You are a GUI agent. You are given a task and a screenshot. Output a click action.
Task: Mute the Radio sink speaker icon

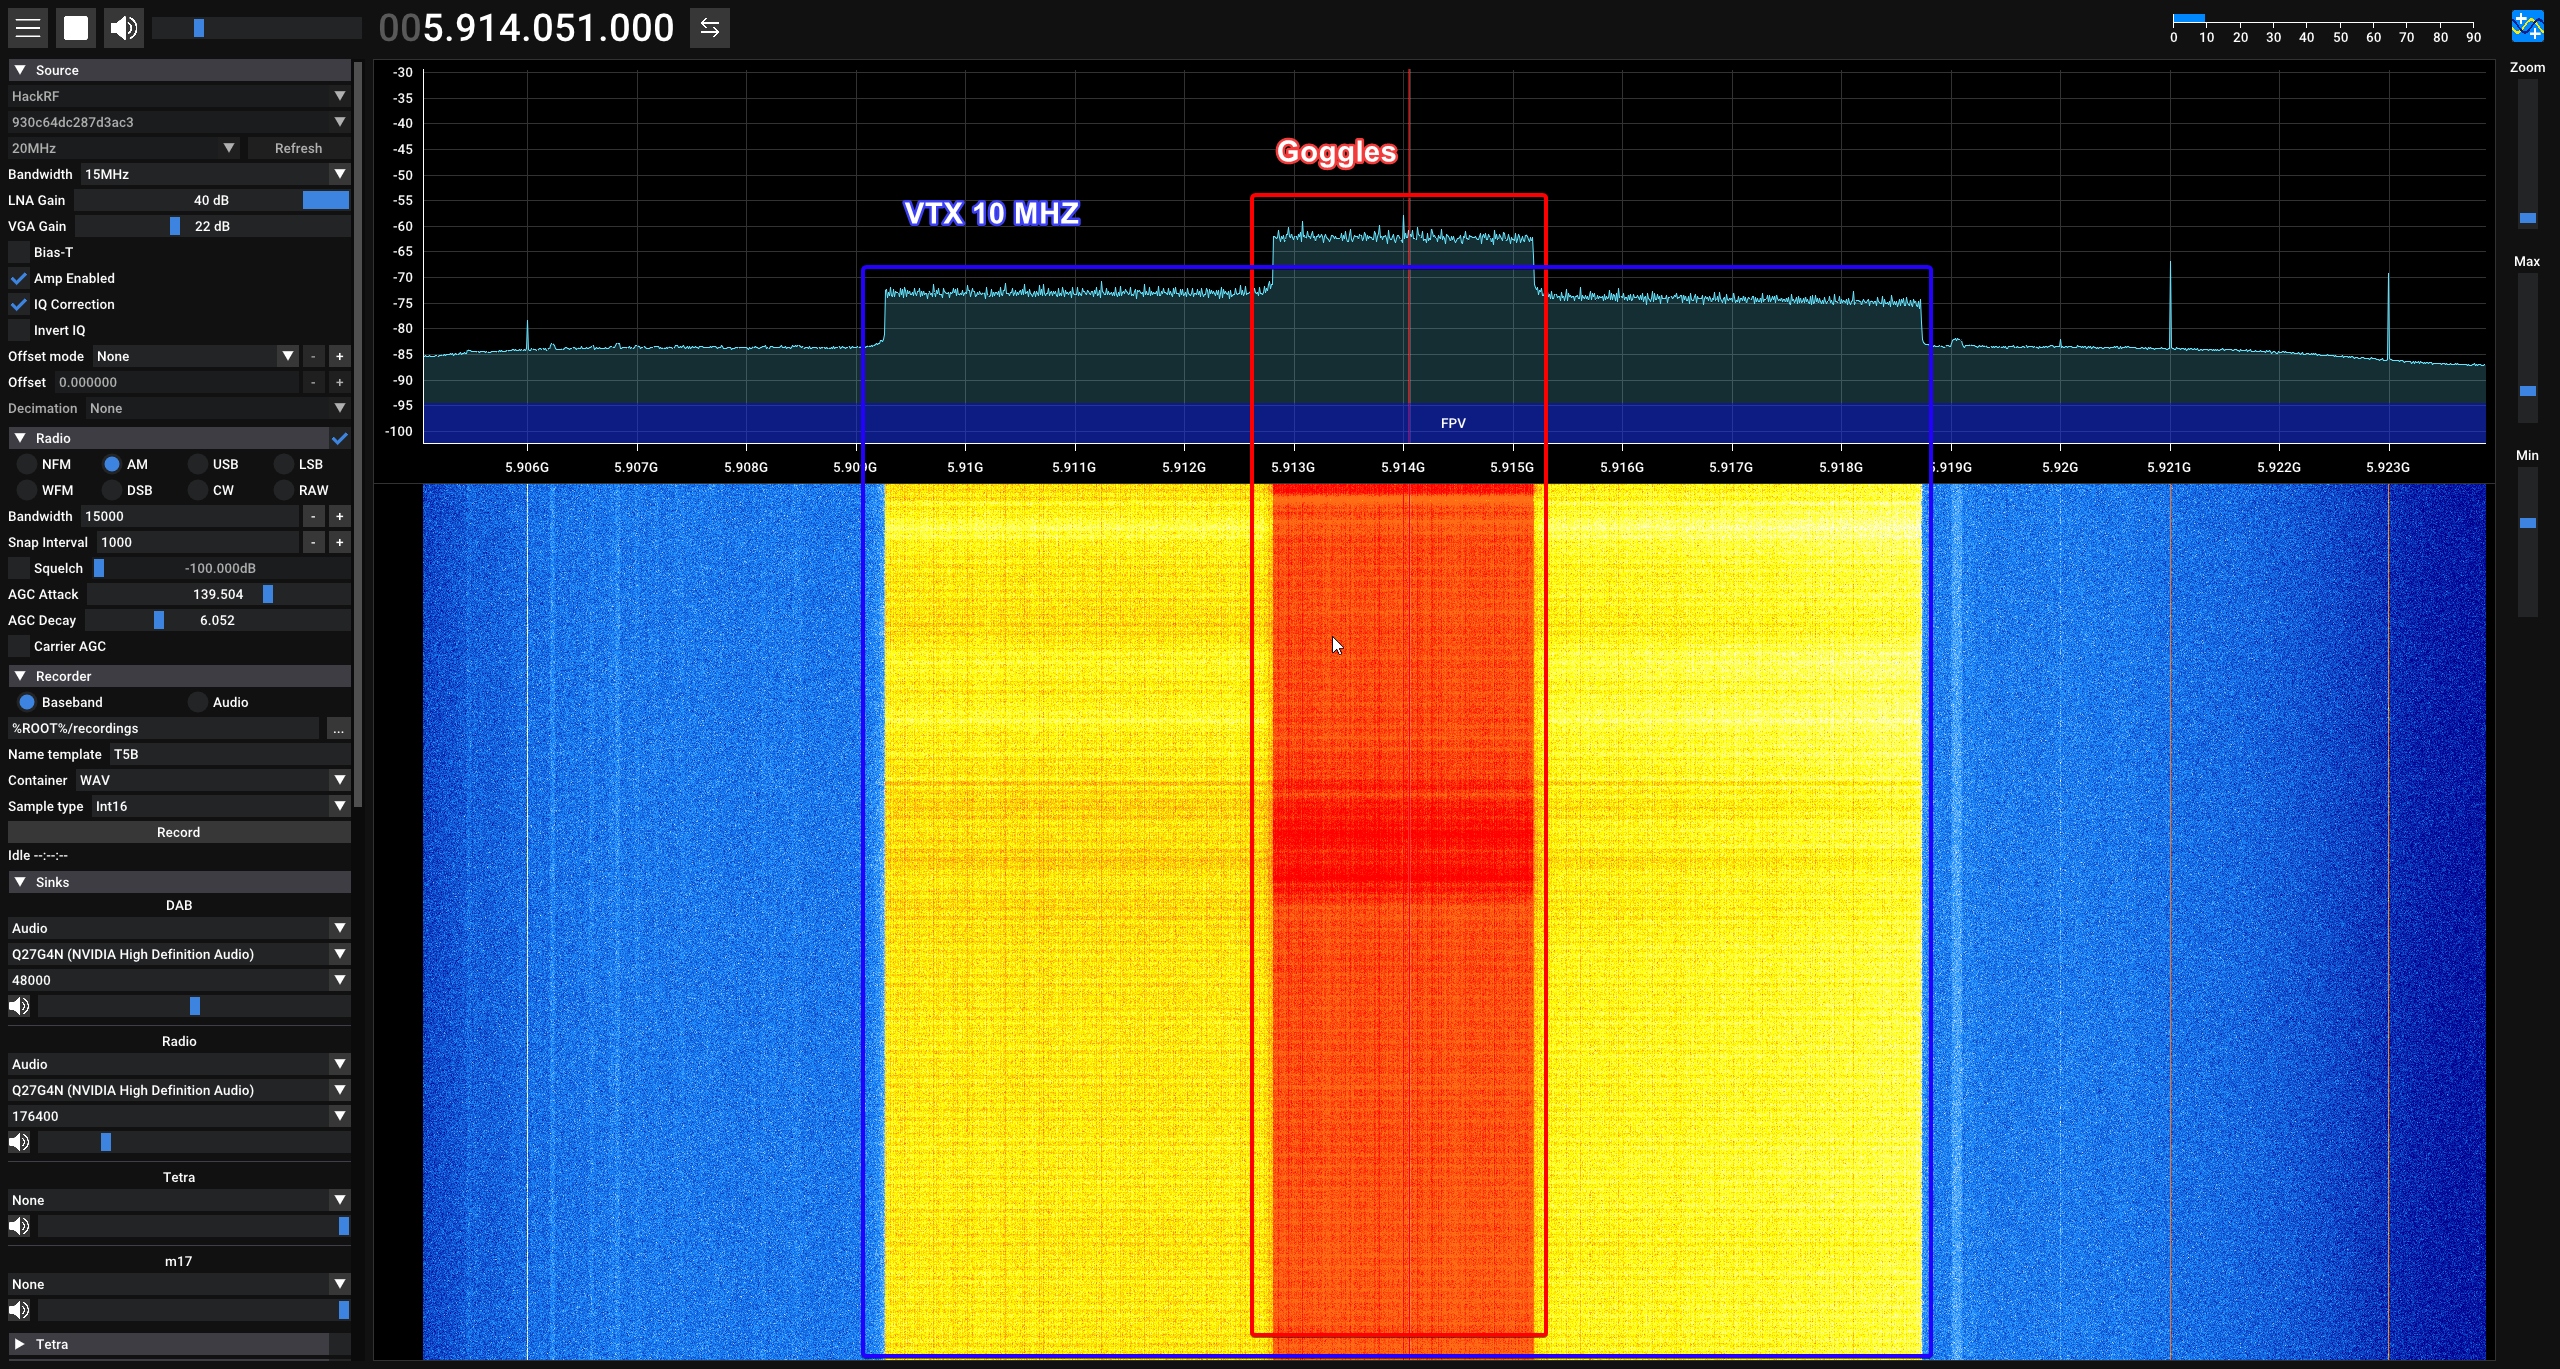19,1142
